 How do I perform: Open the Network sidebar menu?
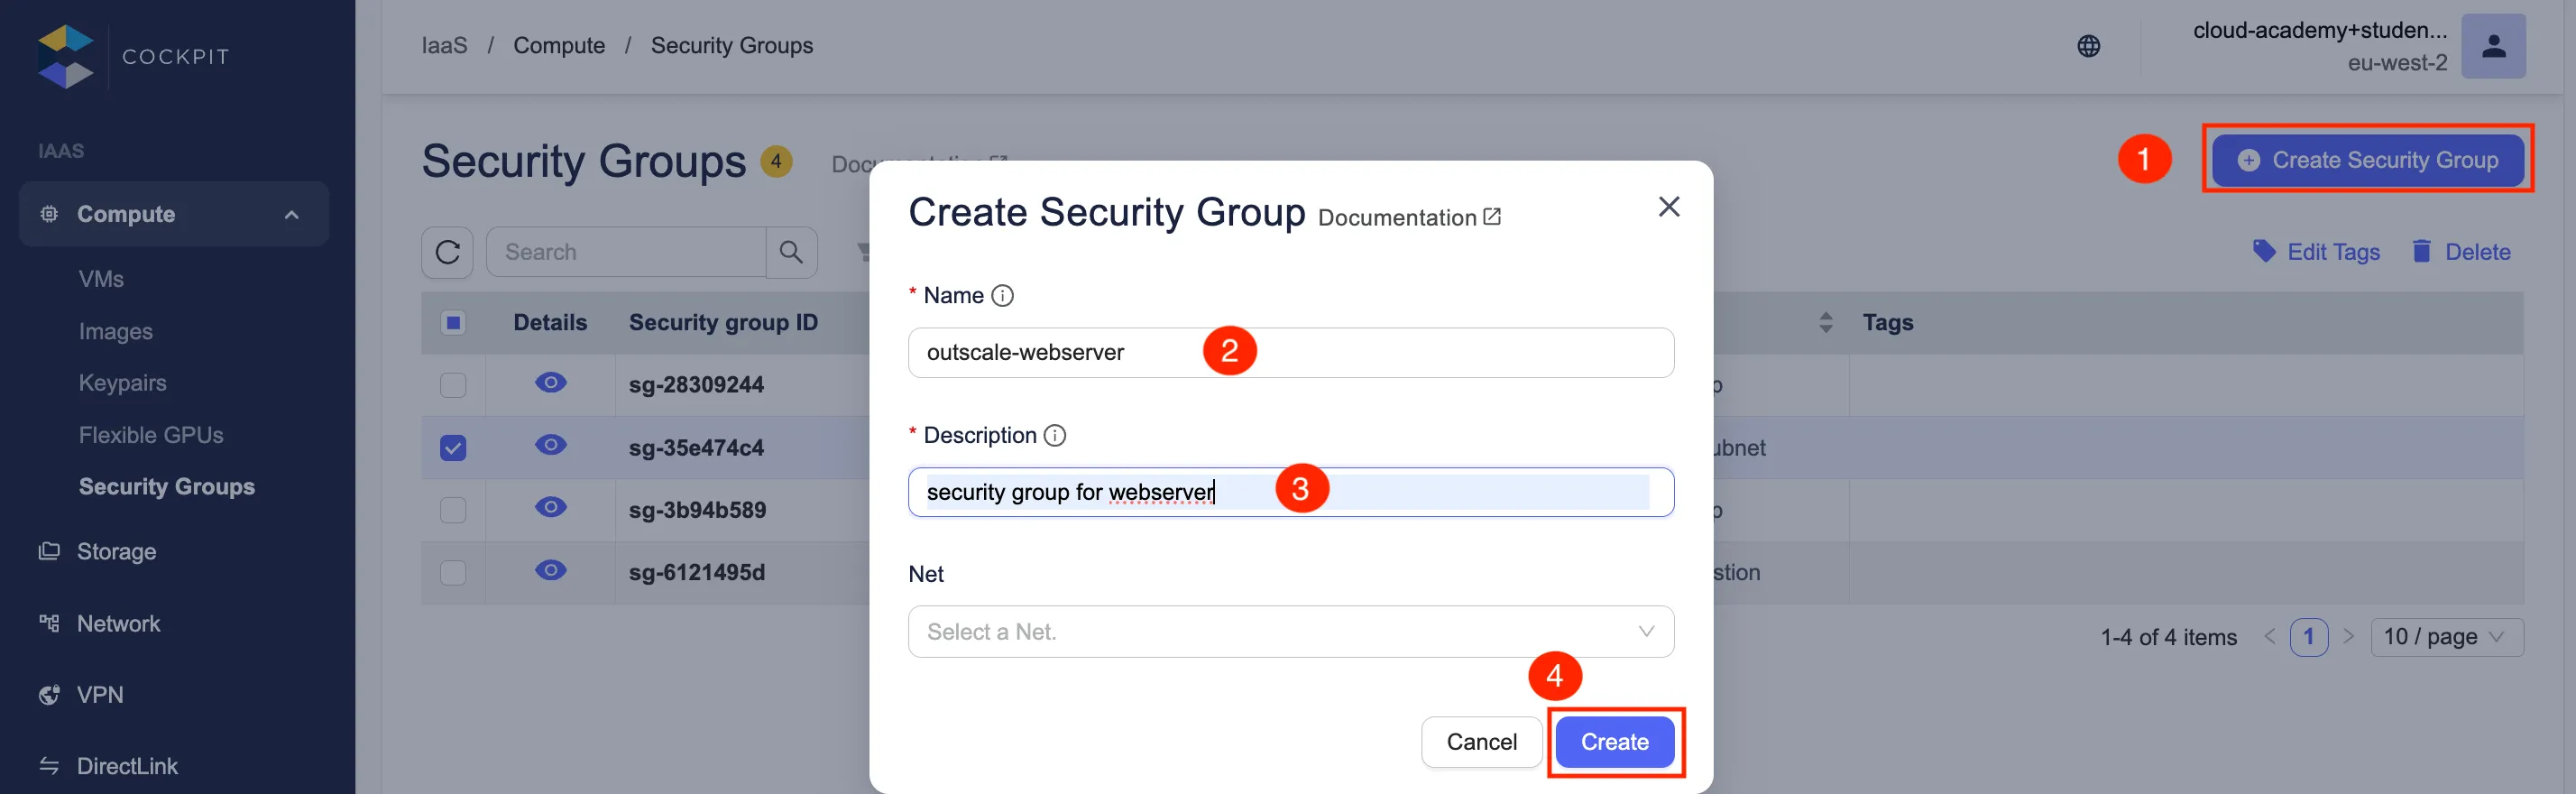(x=118, y=624)
